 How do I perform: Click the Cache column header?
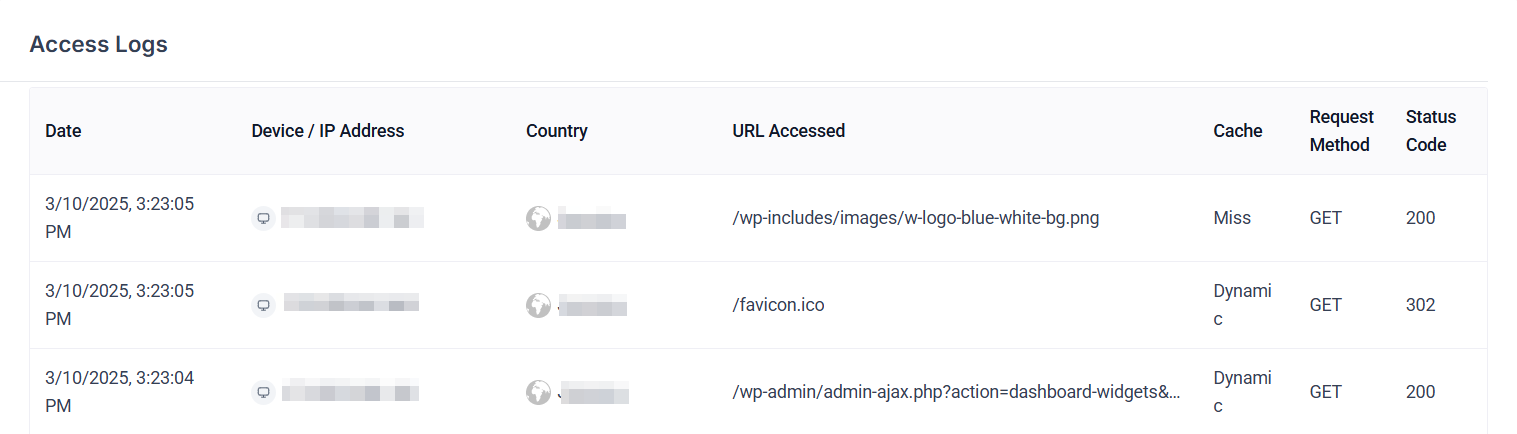(1238, 131)
